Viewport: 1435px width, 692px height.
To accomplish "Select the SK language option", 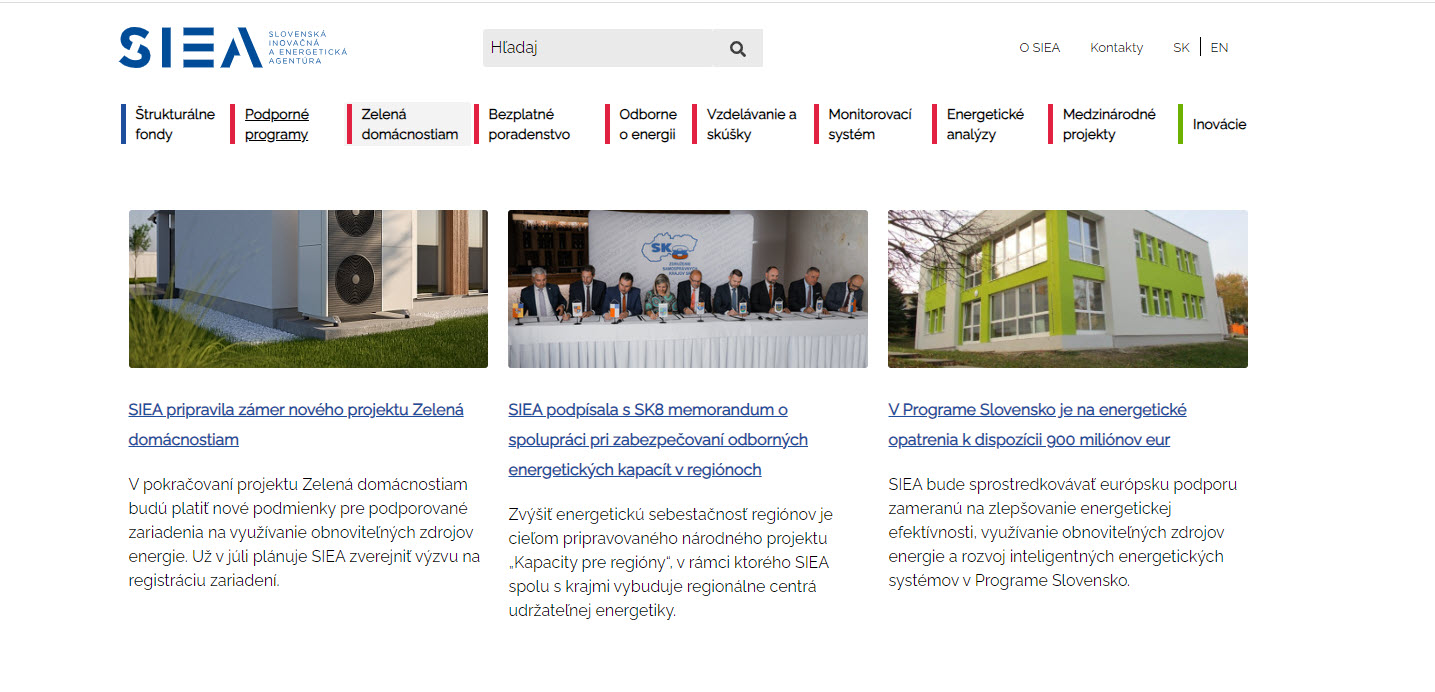I will point(1181,47).
